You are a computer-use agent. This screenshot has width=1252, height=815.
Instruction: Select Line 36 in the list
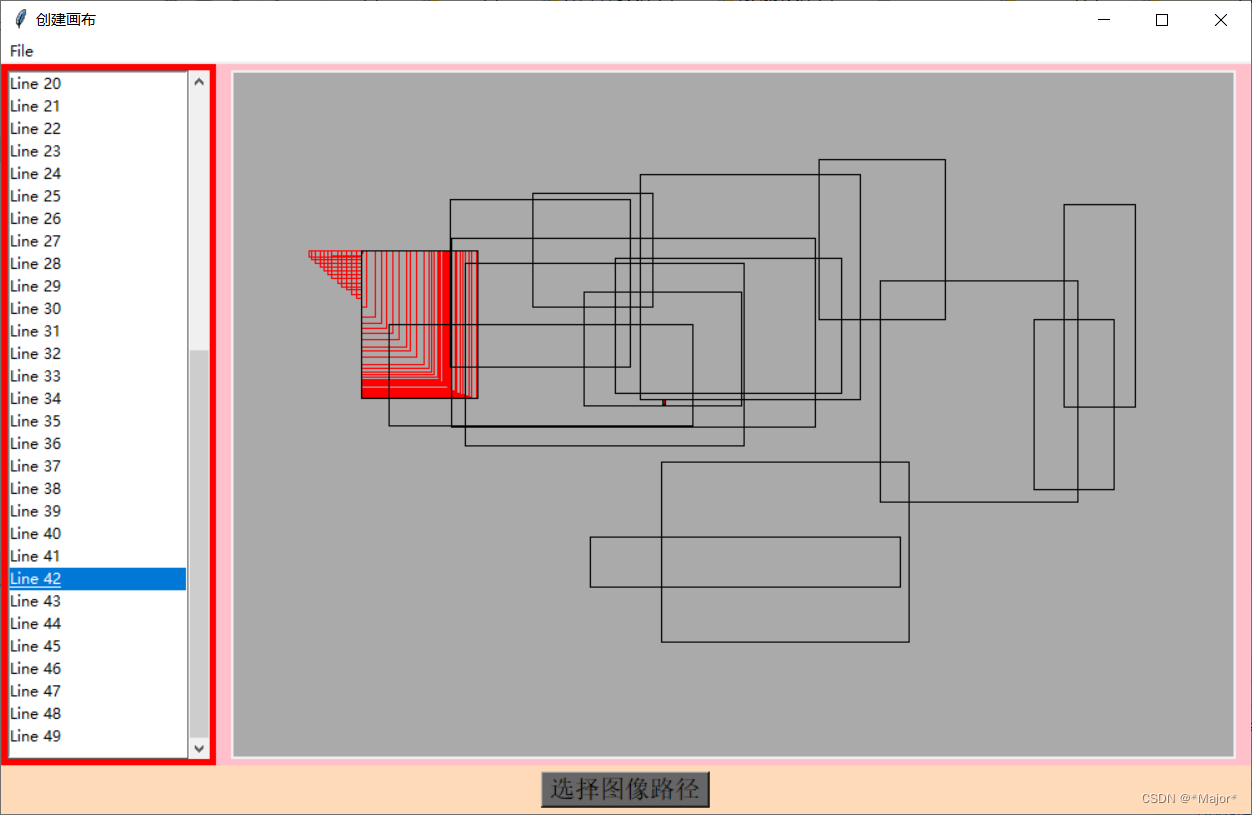point(97,444)
